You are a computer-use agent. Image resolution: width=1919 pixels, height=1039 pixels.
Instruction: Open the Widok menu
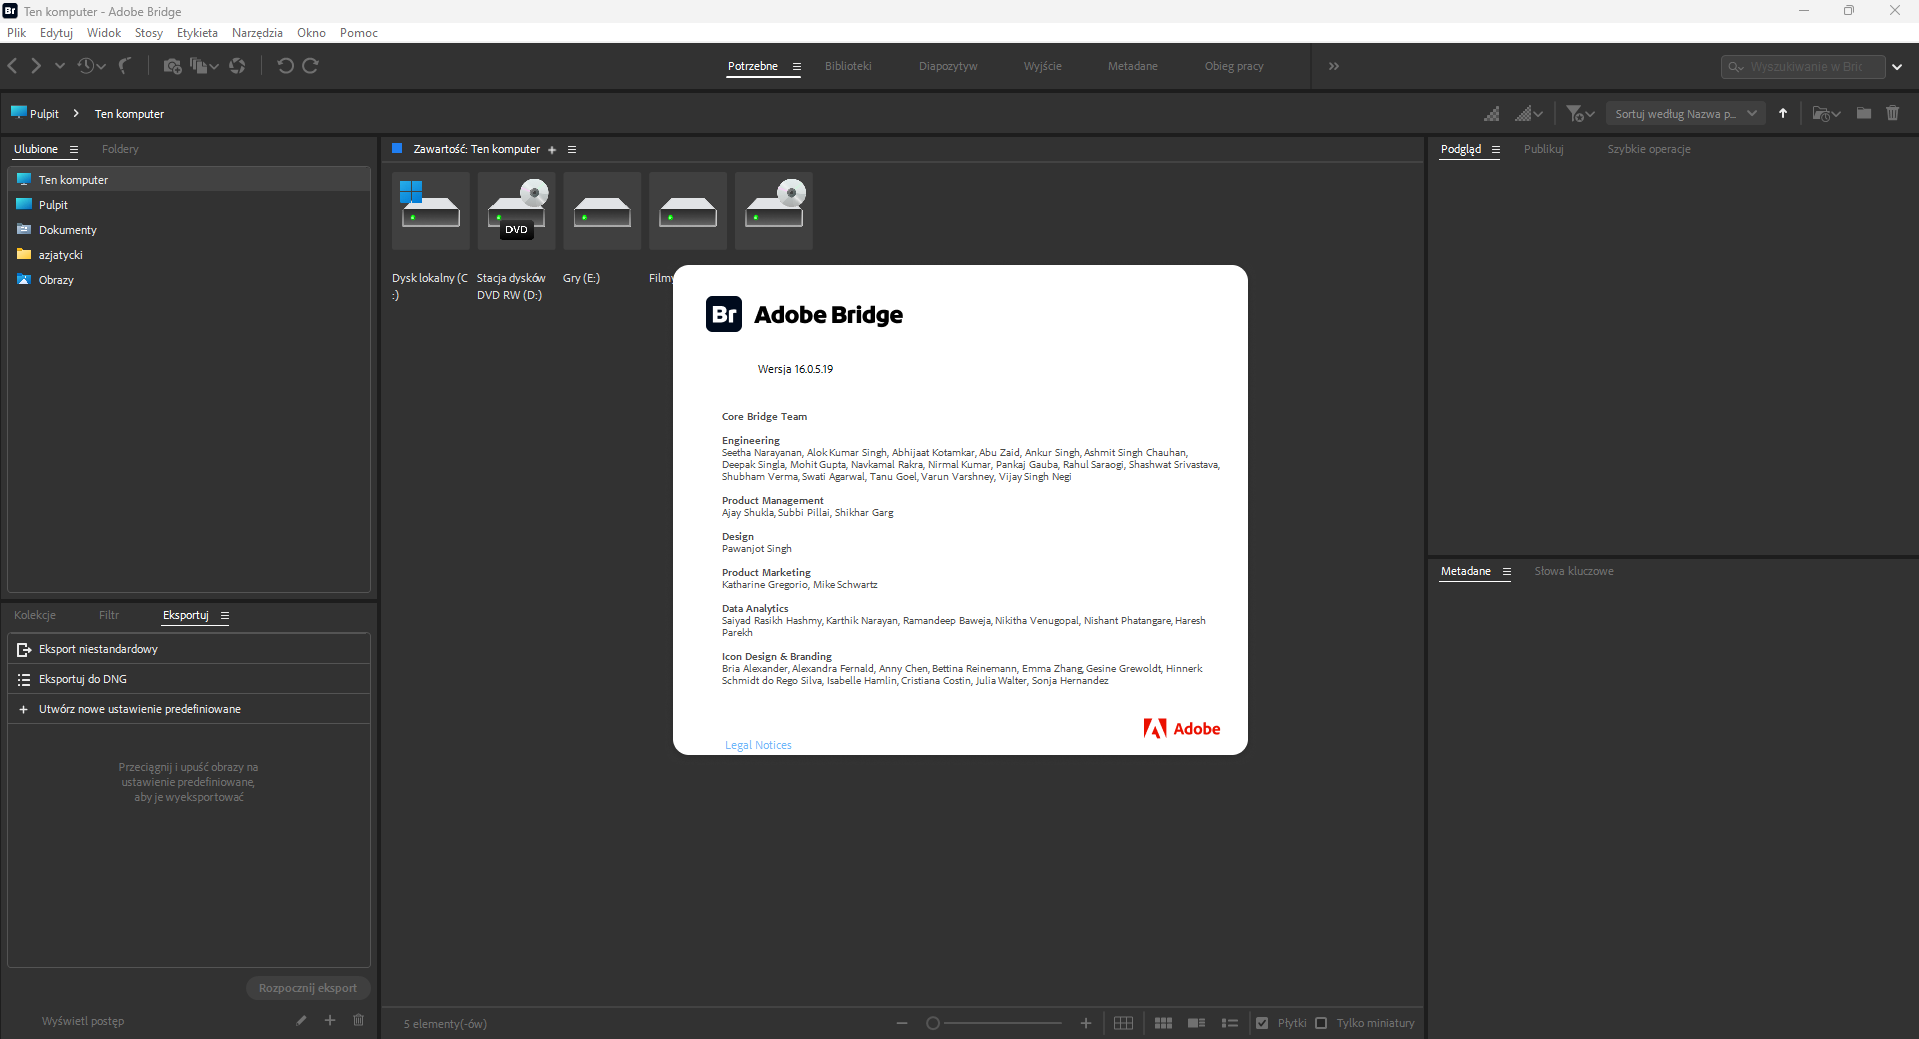pos(104,33)
